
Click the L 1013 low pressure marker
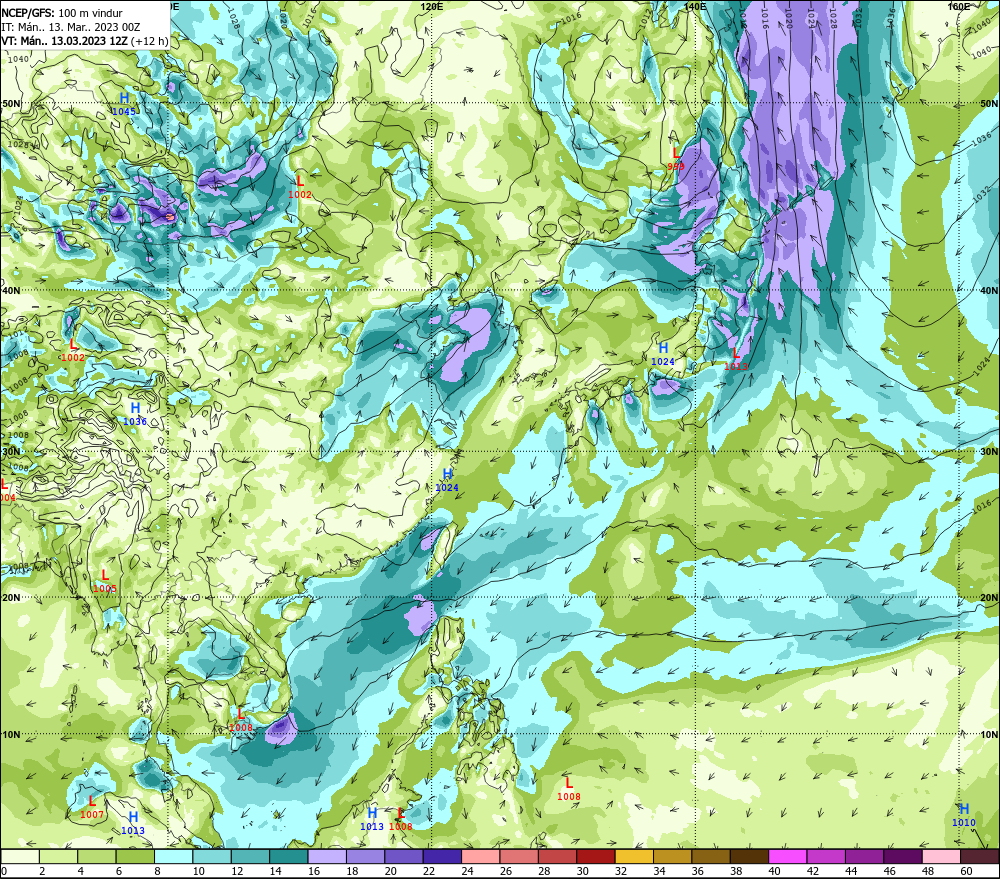pyautogui.click(x=736, y=359)
